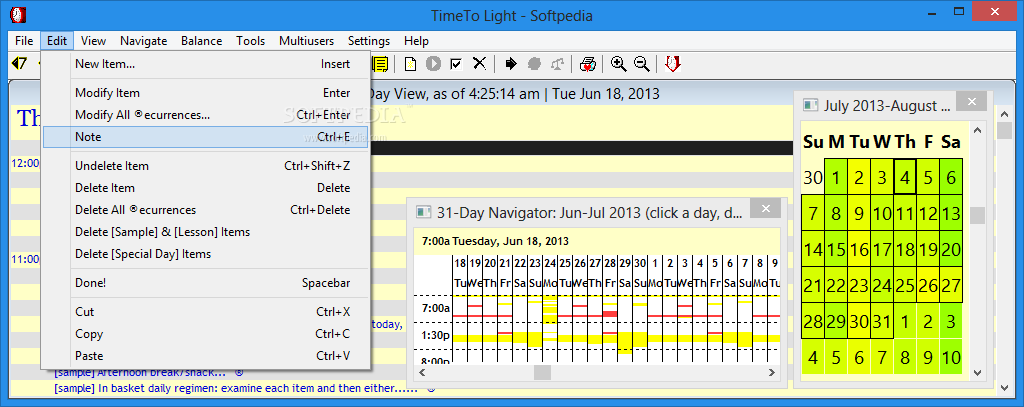Viewport: 1024px width, 407px height.
Task: Choose New Item... from Edit menu
Action: pos(206,64)
